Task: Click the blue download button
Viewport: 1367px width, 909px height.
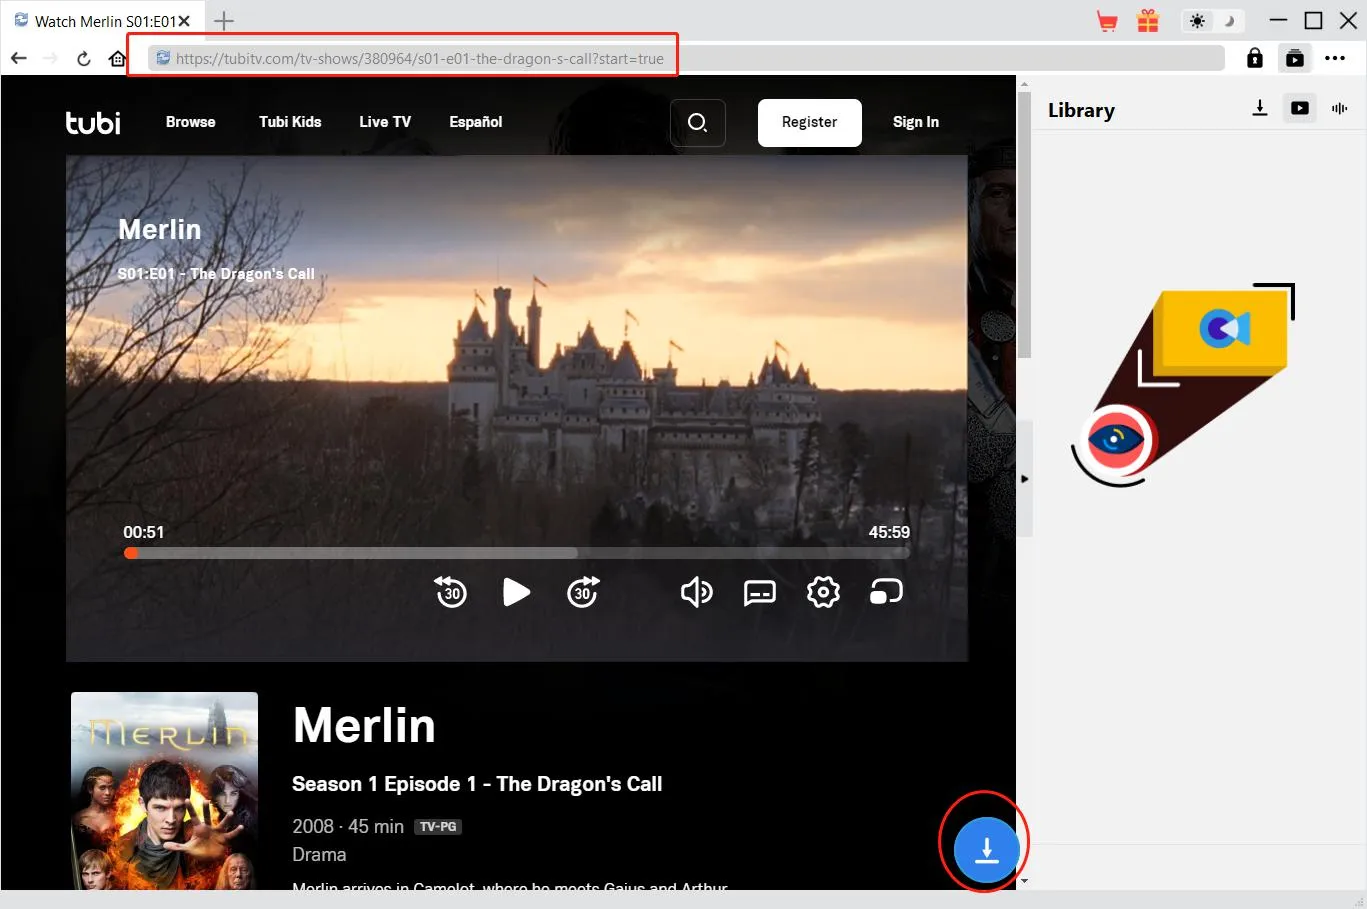Action: (986, 850)
